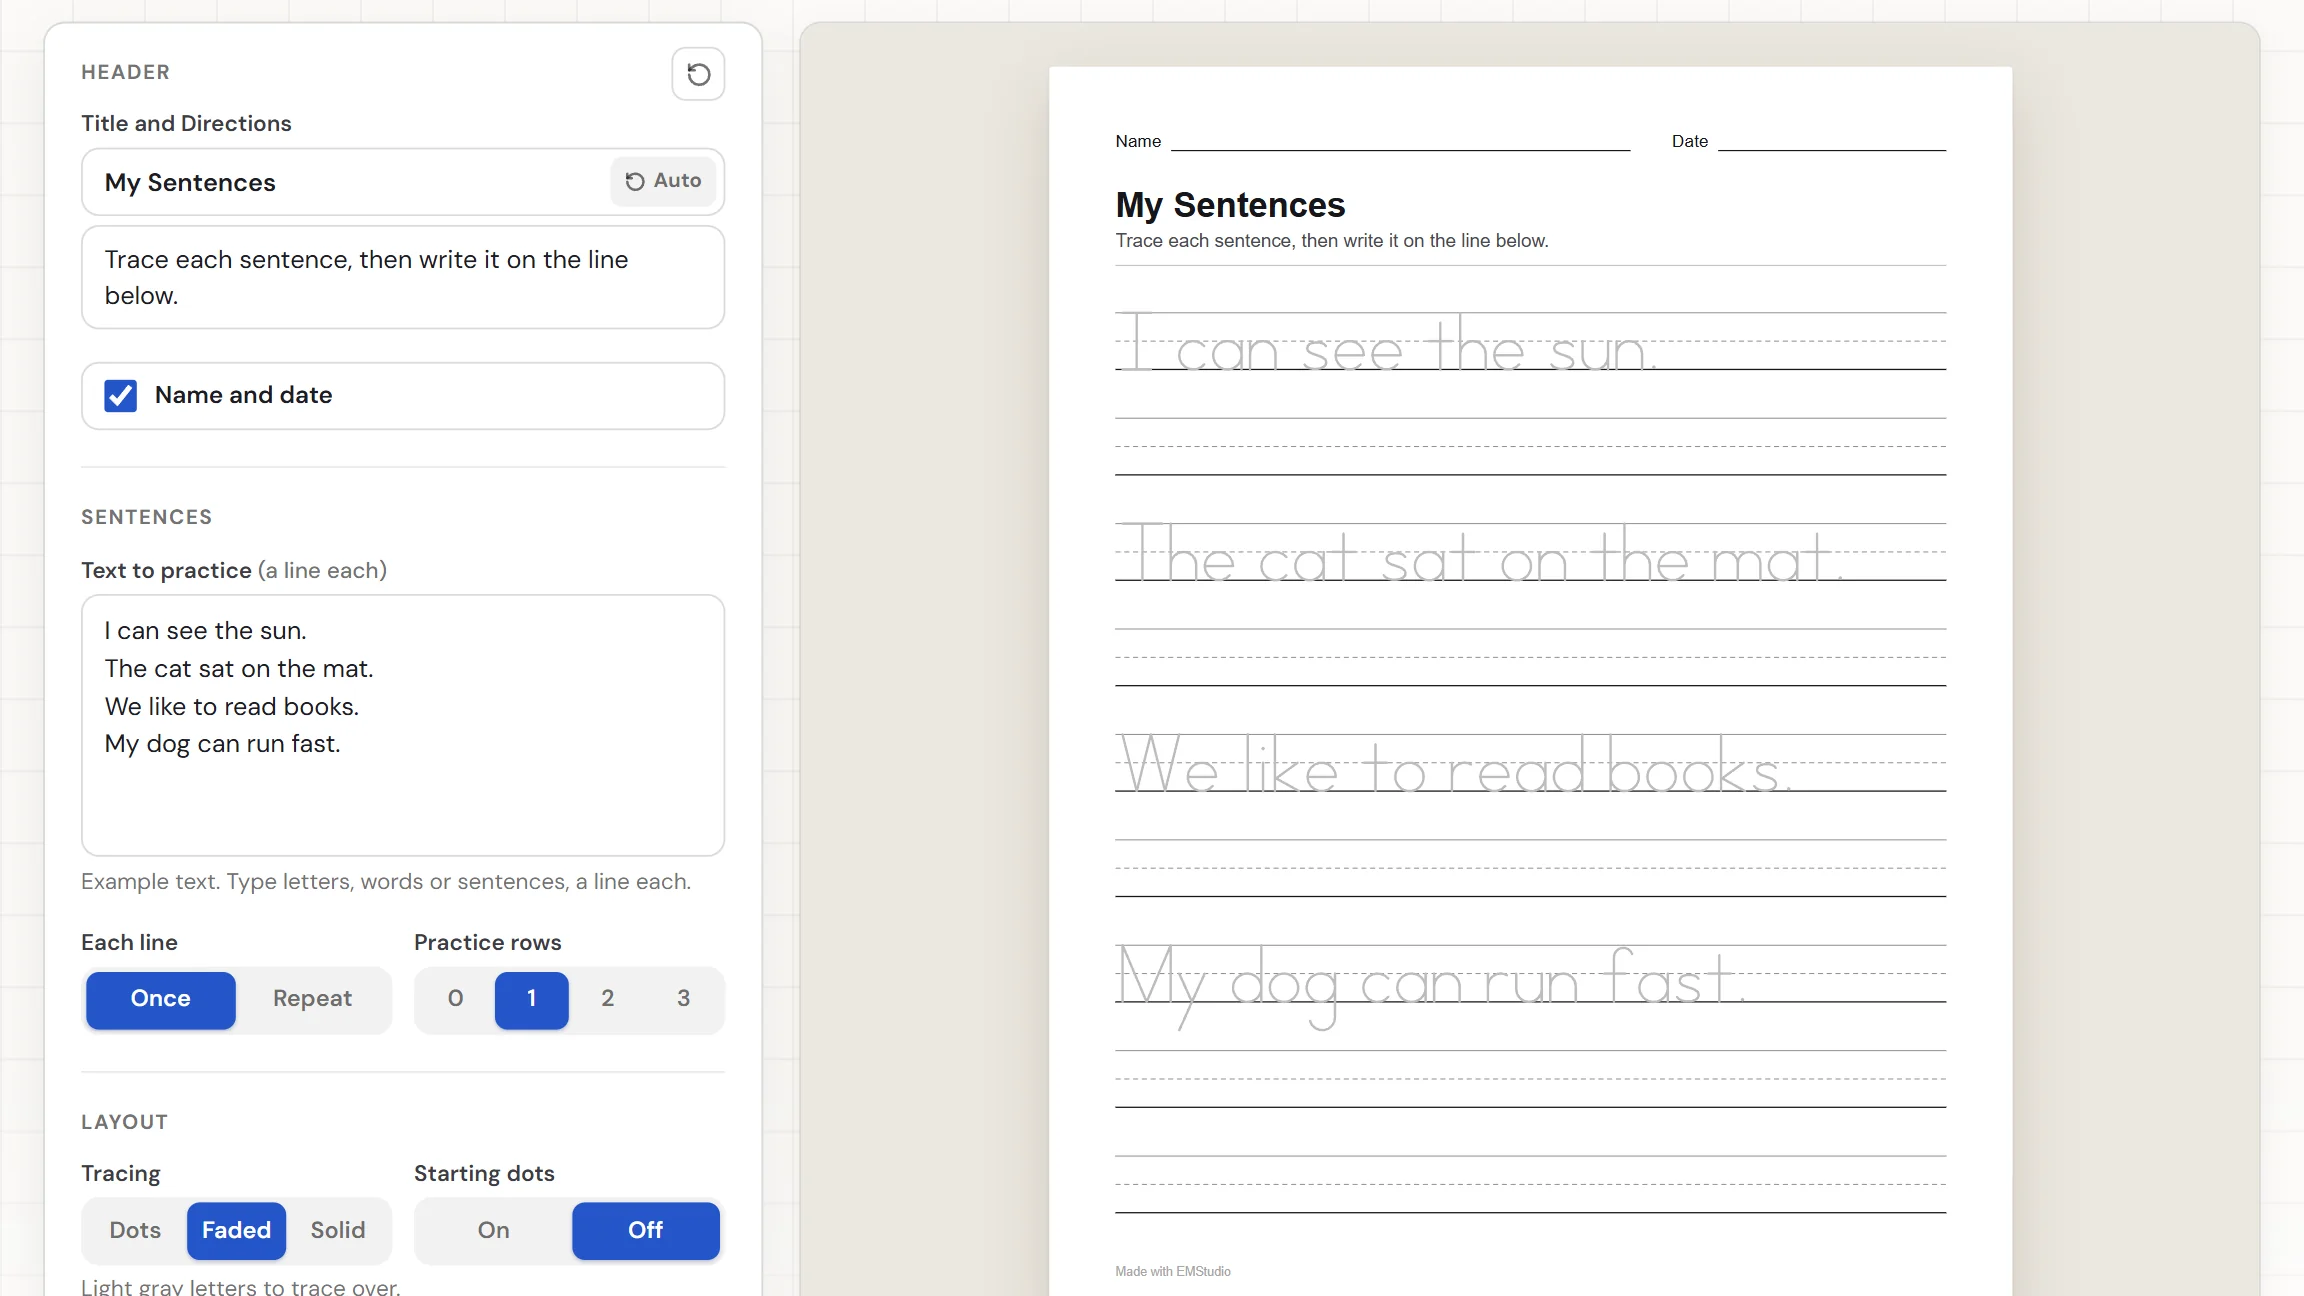
Task: Click the 'My Sentences' heading in the worksheet preview
Action: point(1230,205)
